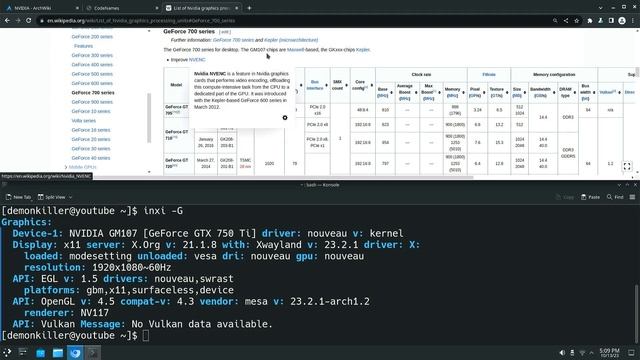Open the application launcher on taskbar
Image resolution: width=640 pixels, height=360 pixels.
click(x=7, y=352)
